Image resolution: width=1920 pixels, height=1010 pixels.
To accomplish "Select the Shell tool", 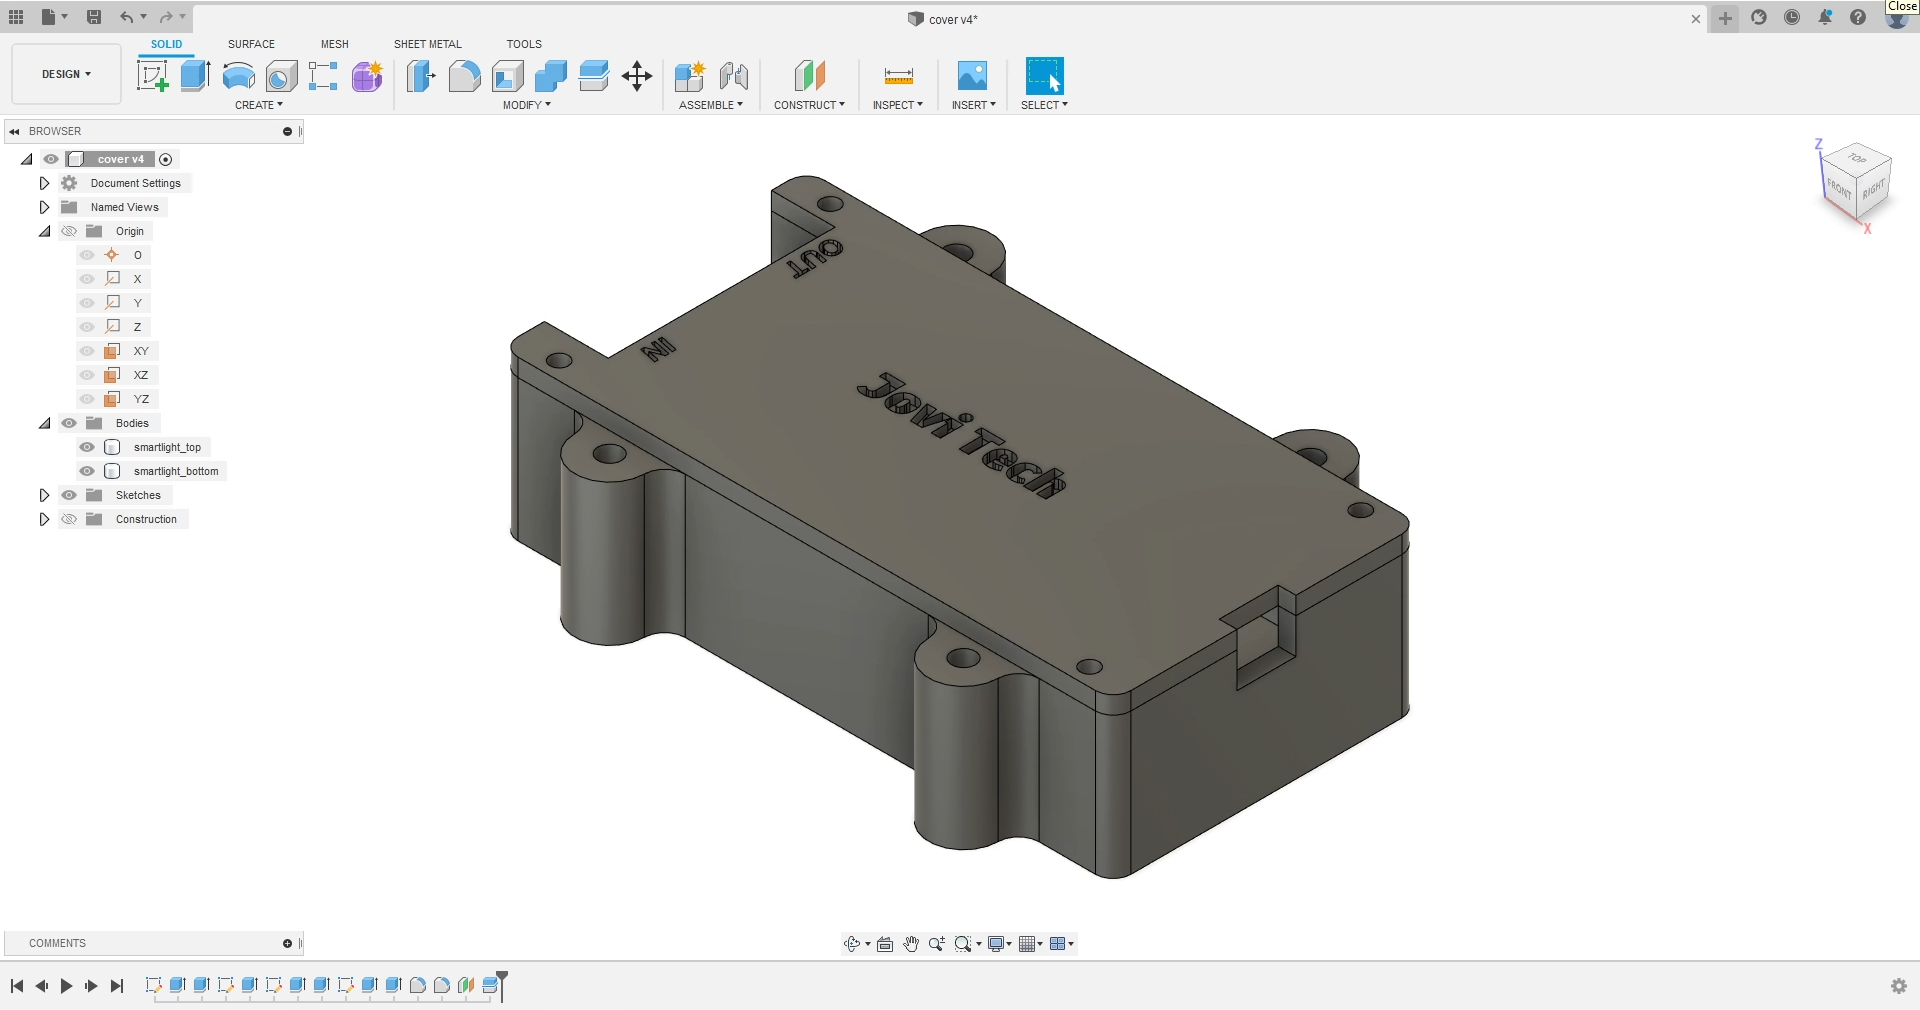I will 508,76.
